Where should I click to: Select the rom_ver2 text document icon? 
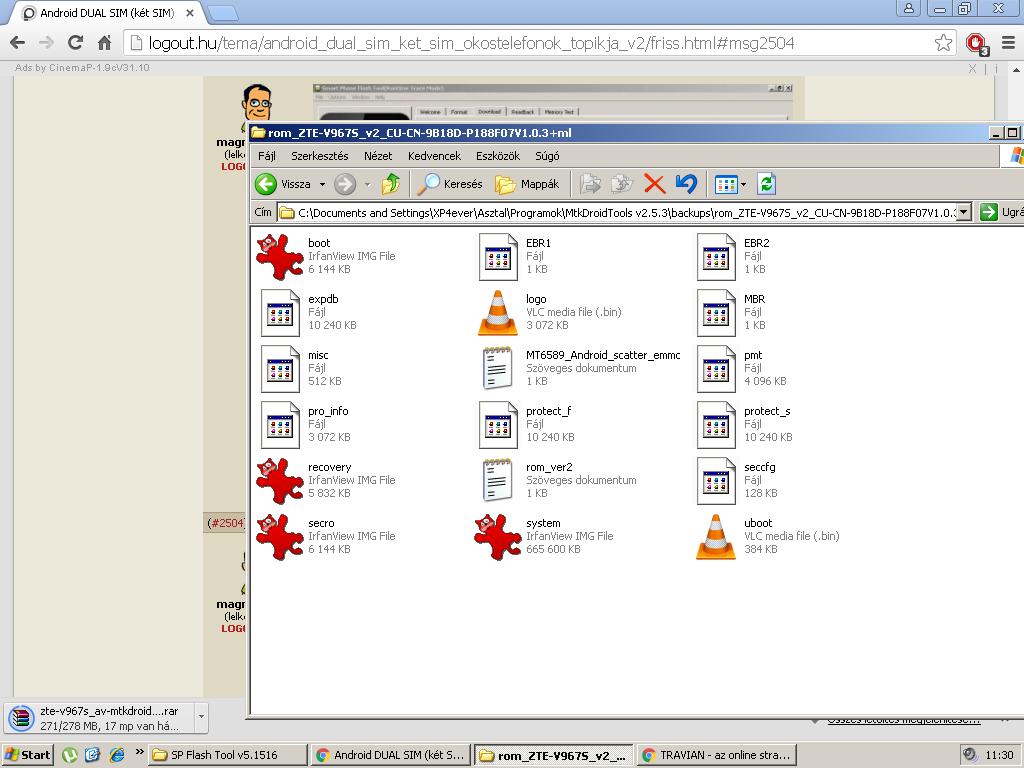click(x=498, y=481)
